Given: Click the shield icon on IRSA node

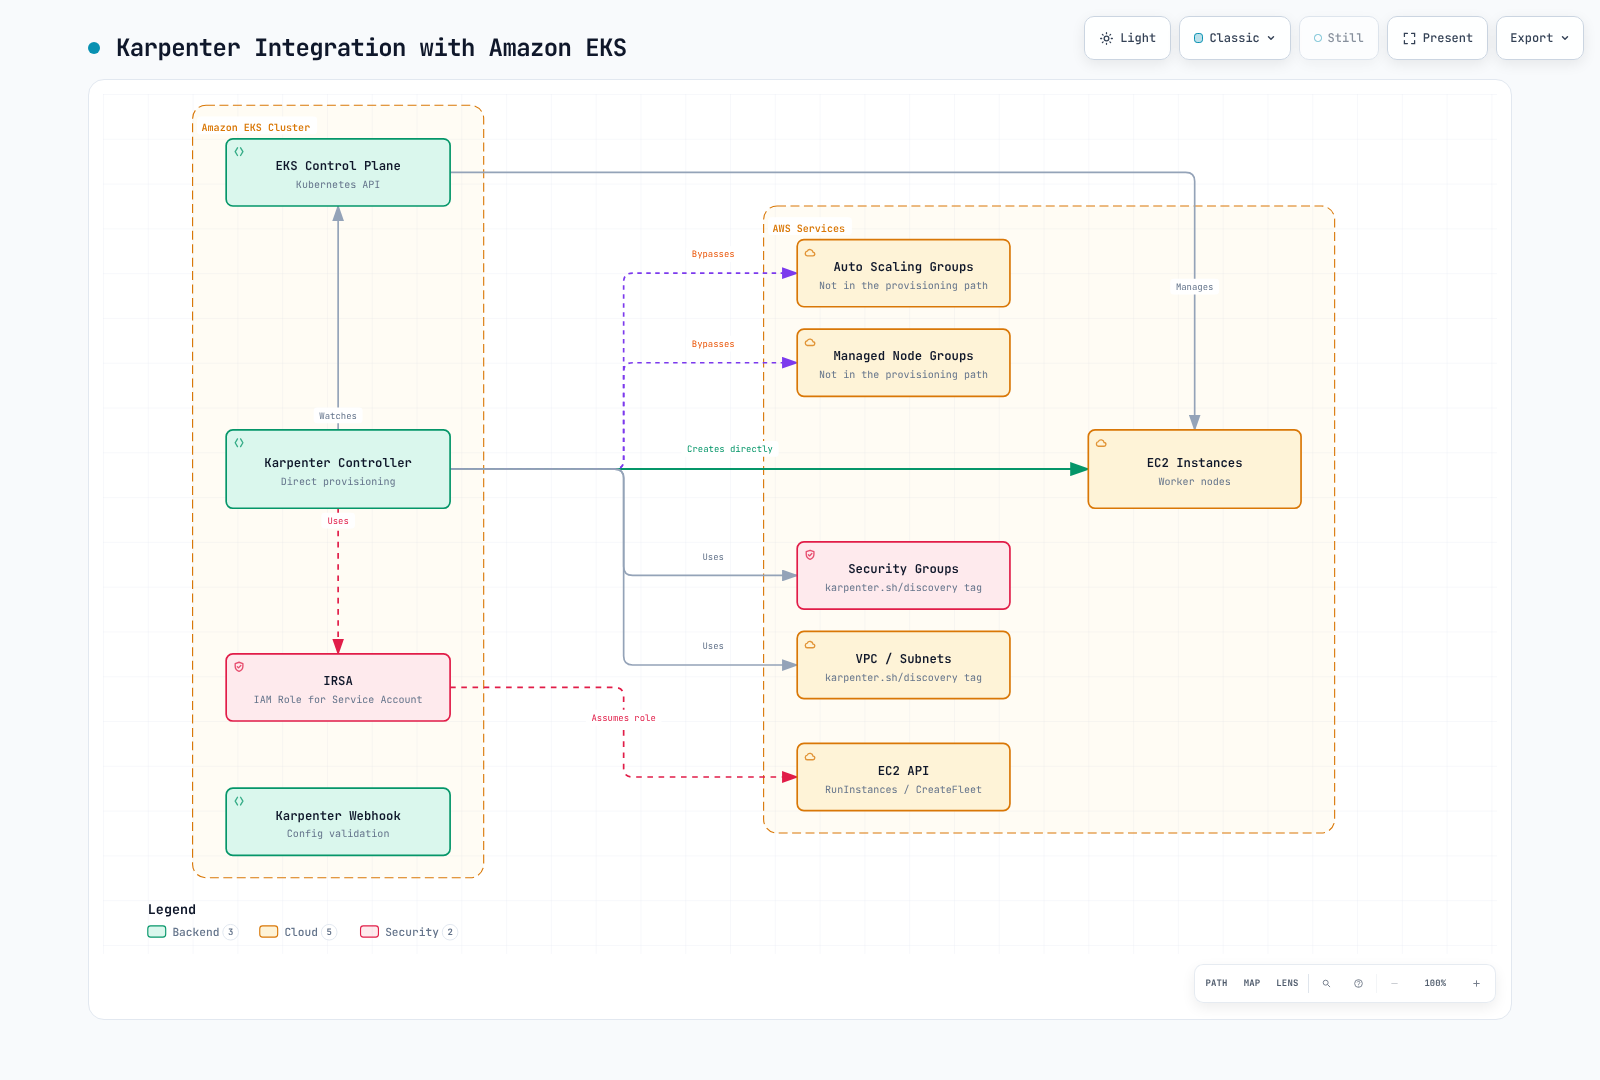Looking at the screenshot, I should pyautogui.click(x=239, y=667).
